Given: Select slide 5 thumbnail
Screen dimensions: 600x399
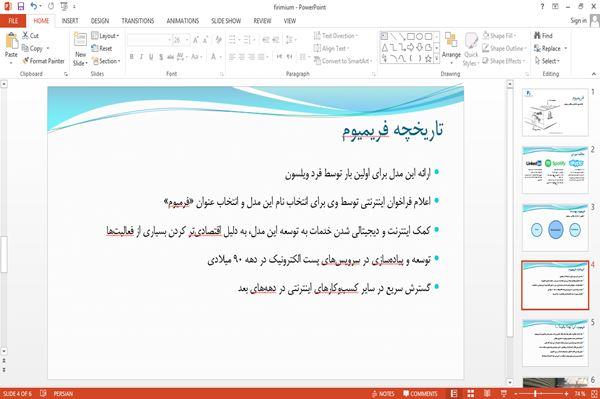Looking at the screenshot, I should (555, 342).
